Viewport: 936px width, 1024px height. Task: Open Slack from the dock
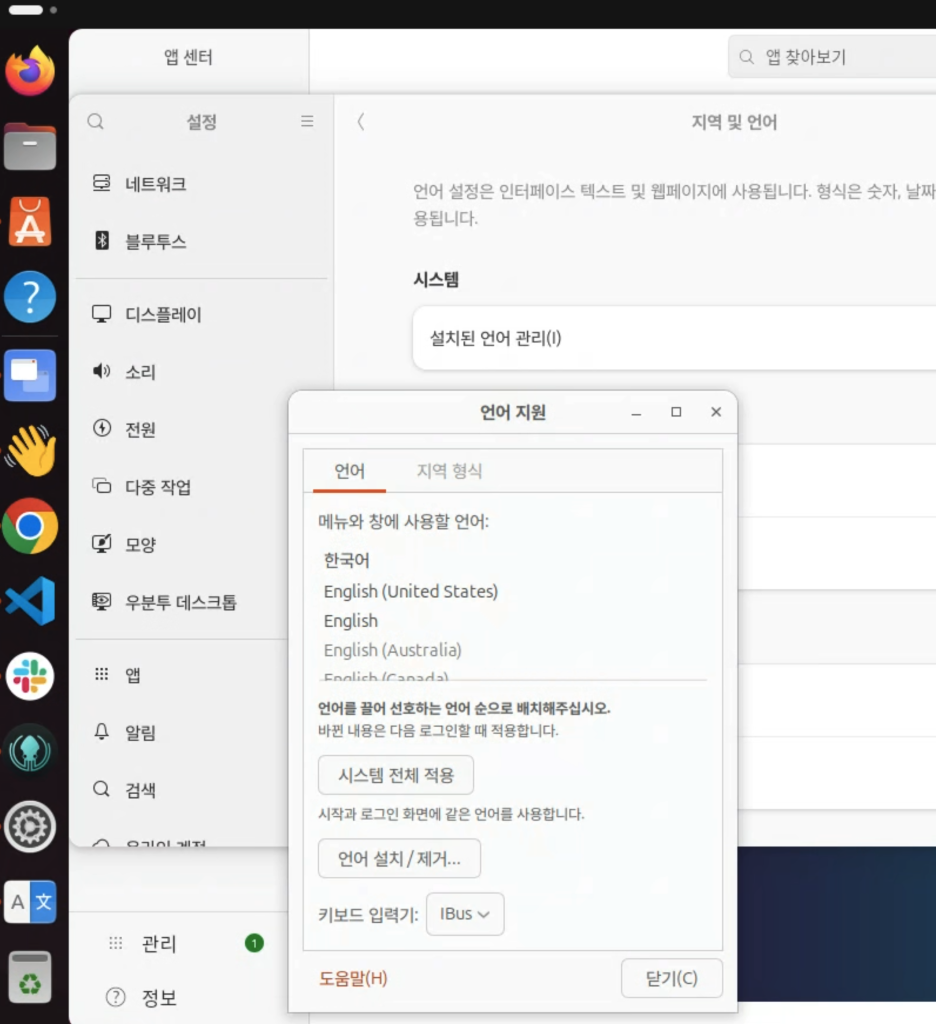click(x=30, y=676)
